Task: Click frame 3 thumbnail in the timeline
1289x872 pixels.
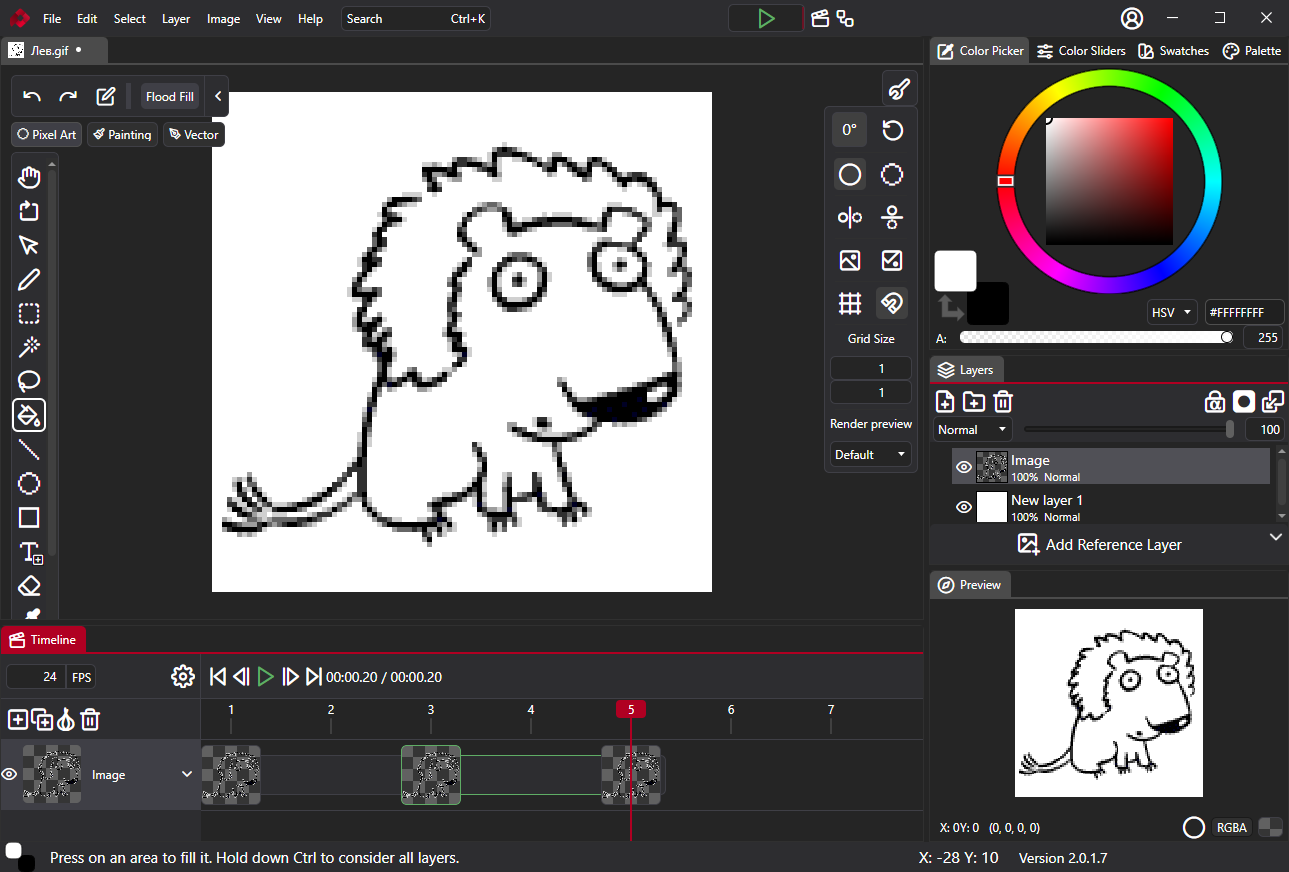Action: click(431, 775)
